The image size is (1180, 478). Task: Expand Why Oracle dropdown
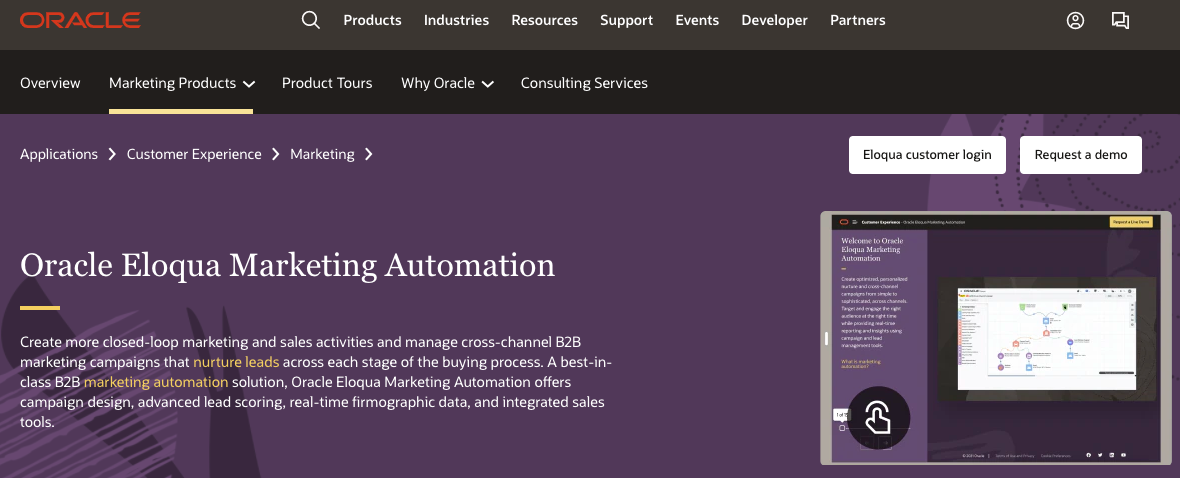coord(447,83)
